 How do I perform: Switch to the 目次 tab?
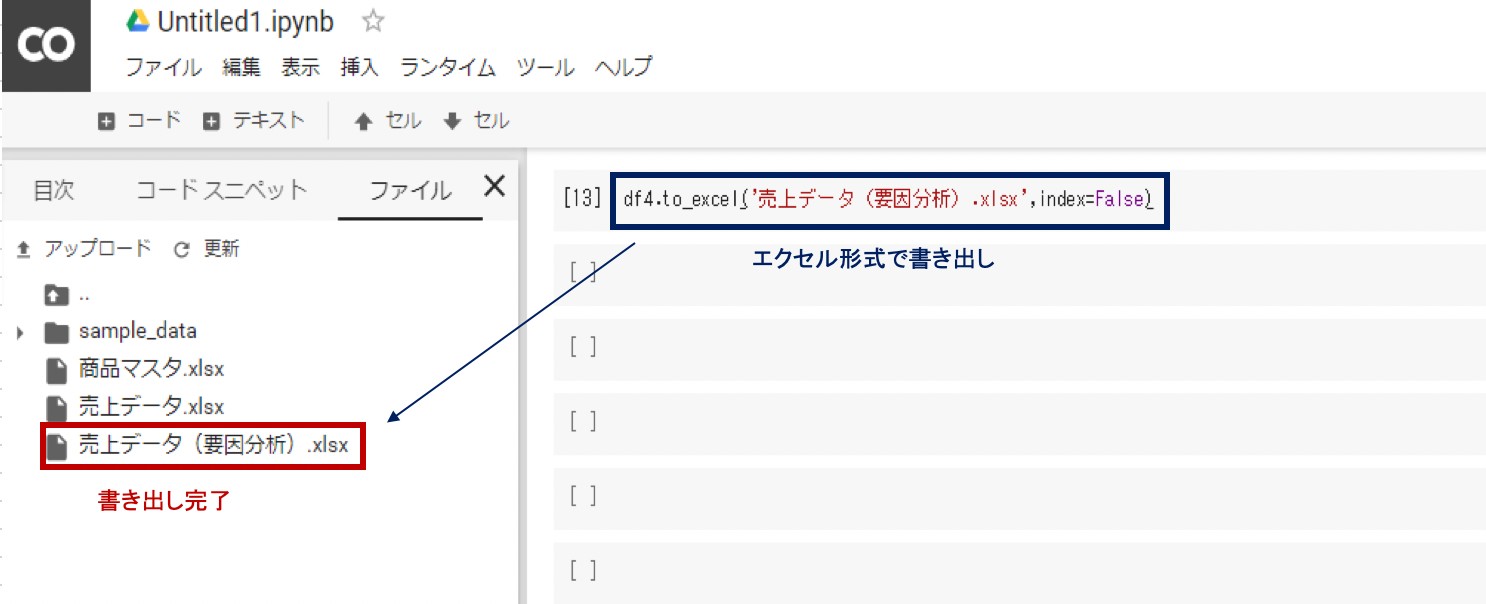pos(54,189)
